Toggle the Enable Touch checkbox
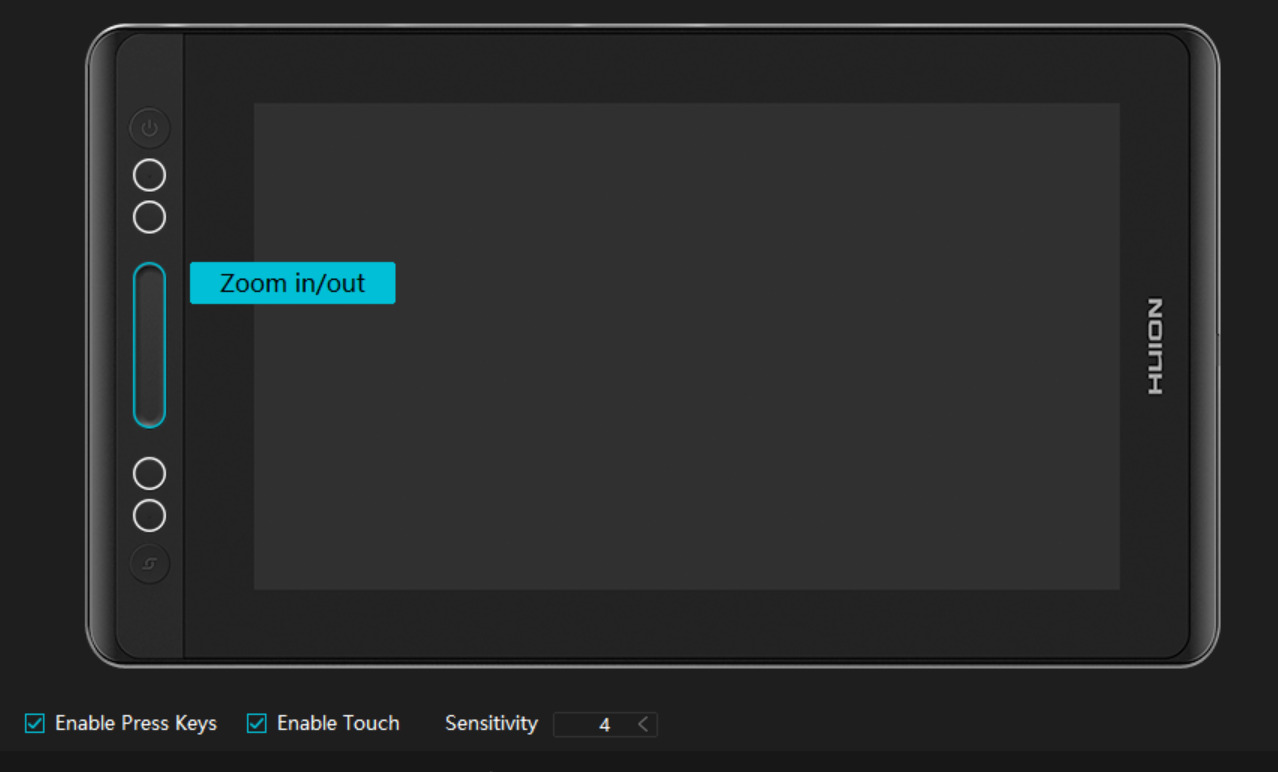Image resolution: width=1278 pixels, height=772 pixels. tap(257, 723)
